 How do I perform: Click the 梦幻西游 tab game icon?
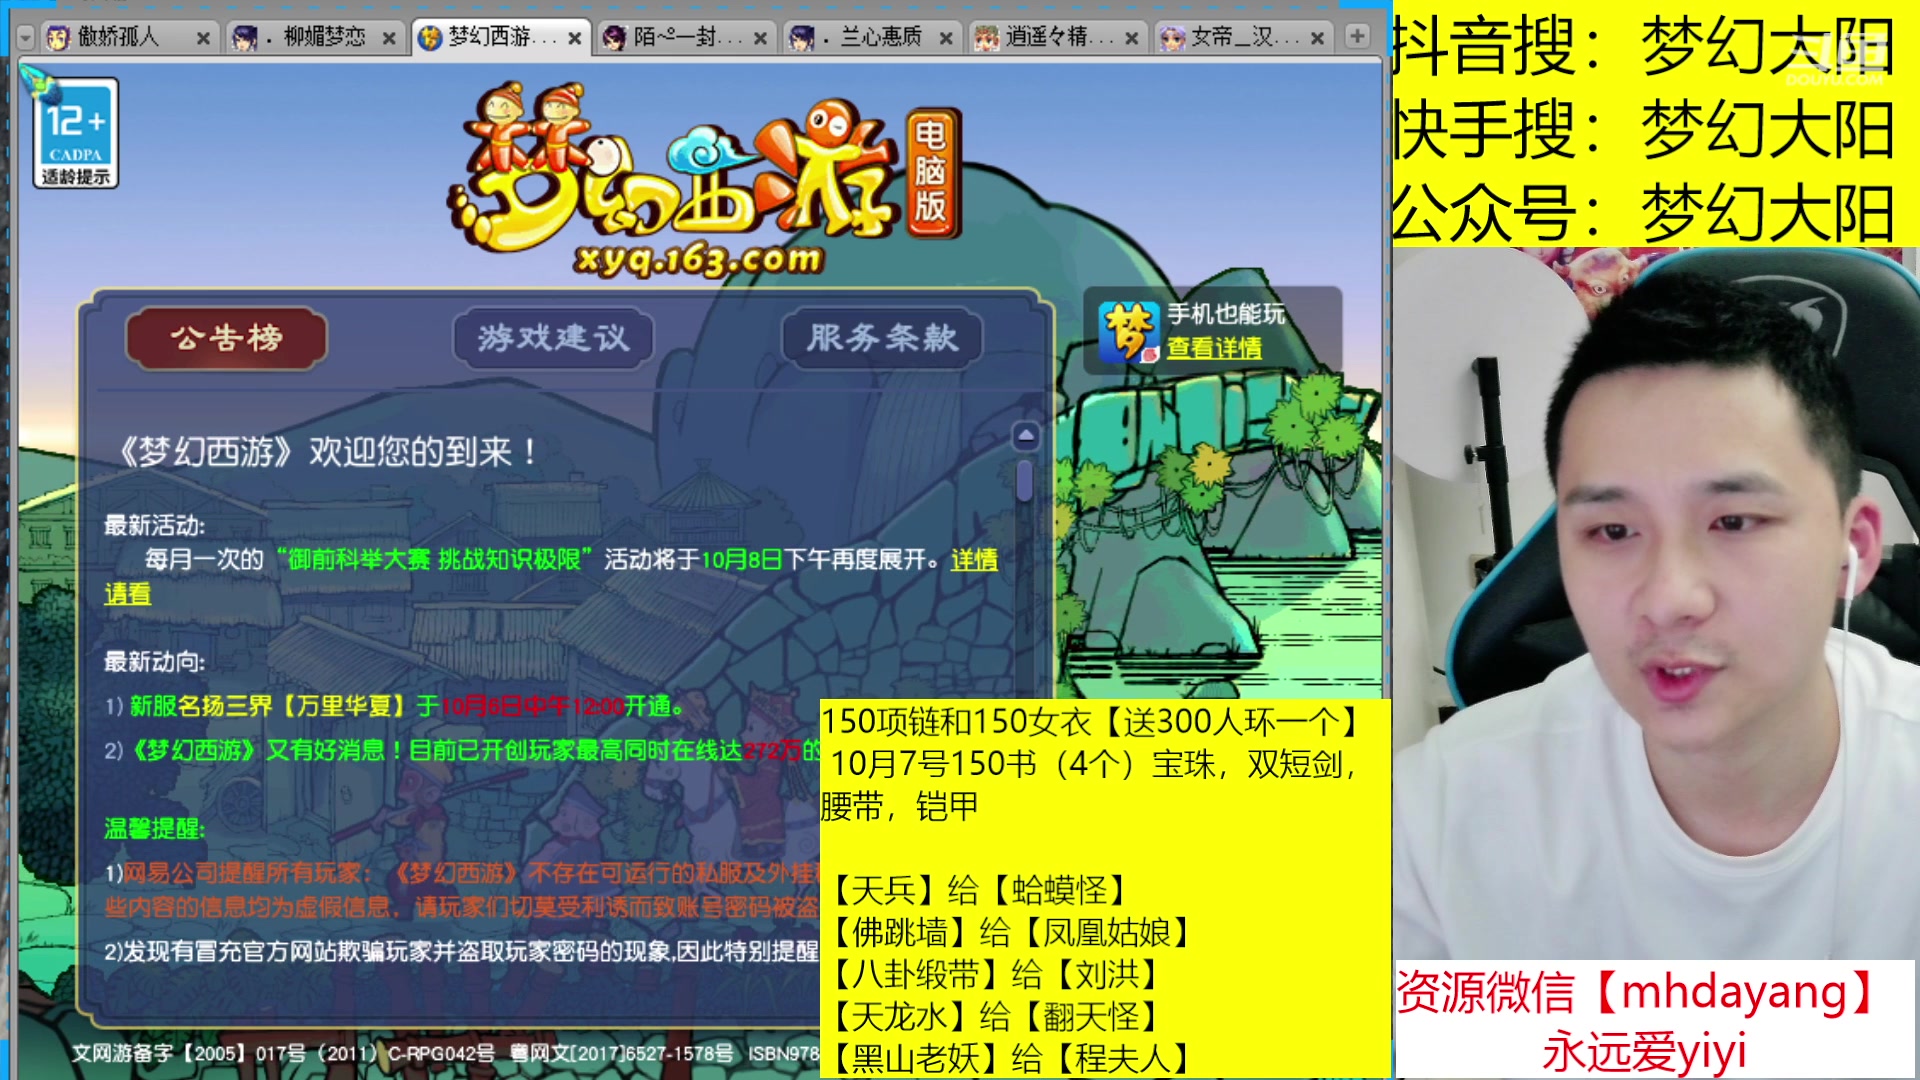[430, 38]
